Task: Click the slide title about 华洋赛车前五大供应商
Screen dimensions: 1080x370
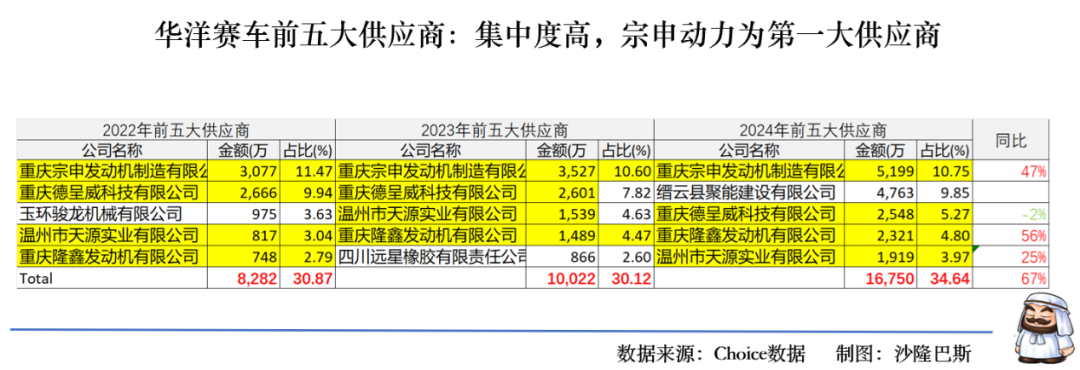Action: 548,35
